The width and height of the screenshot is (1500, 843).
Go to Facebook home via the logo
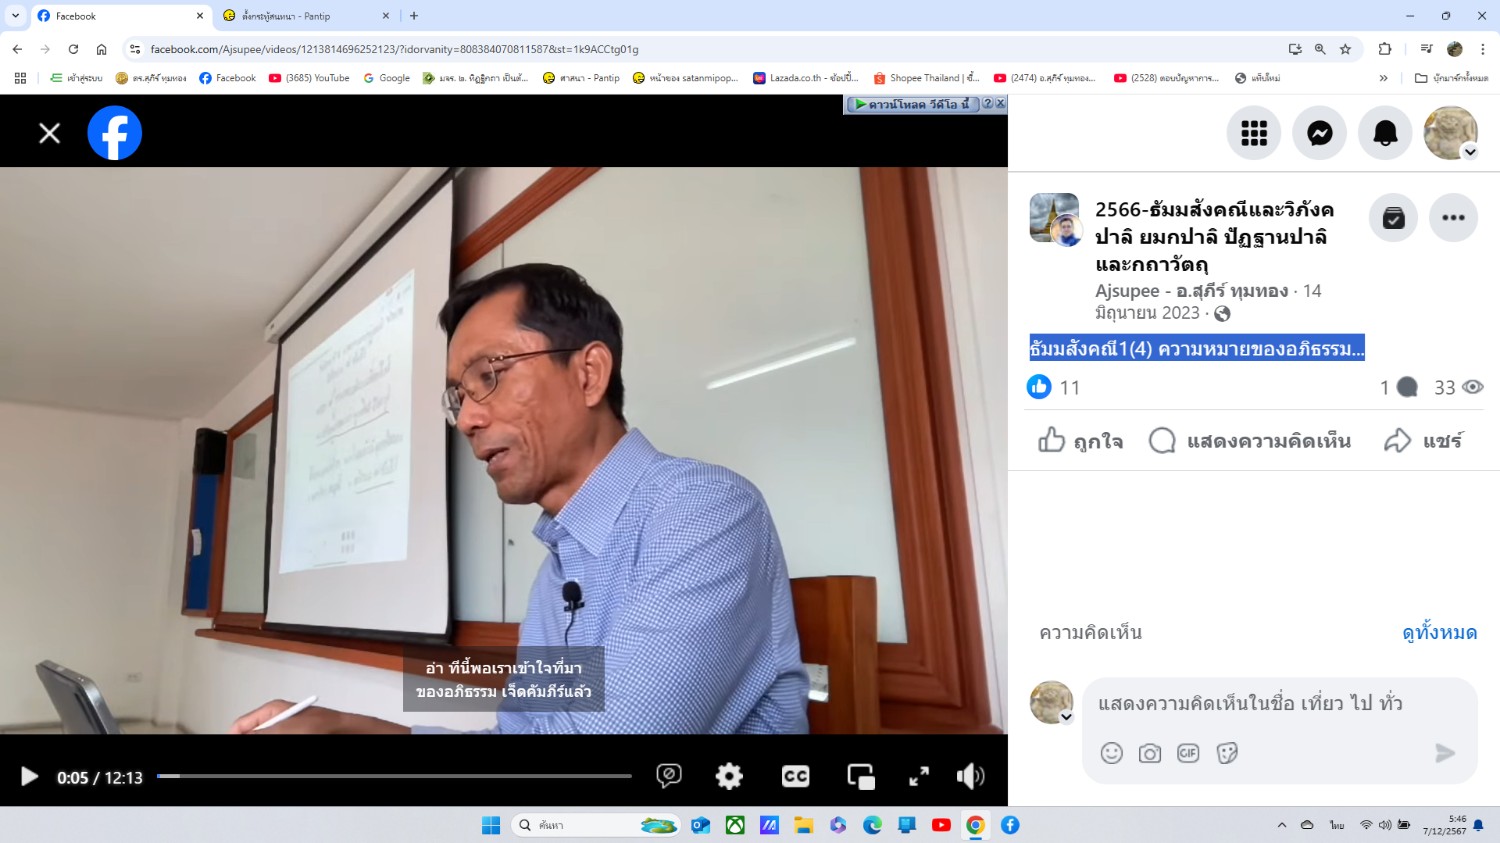click(115, 133)
